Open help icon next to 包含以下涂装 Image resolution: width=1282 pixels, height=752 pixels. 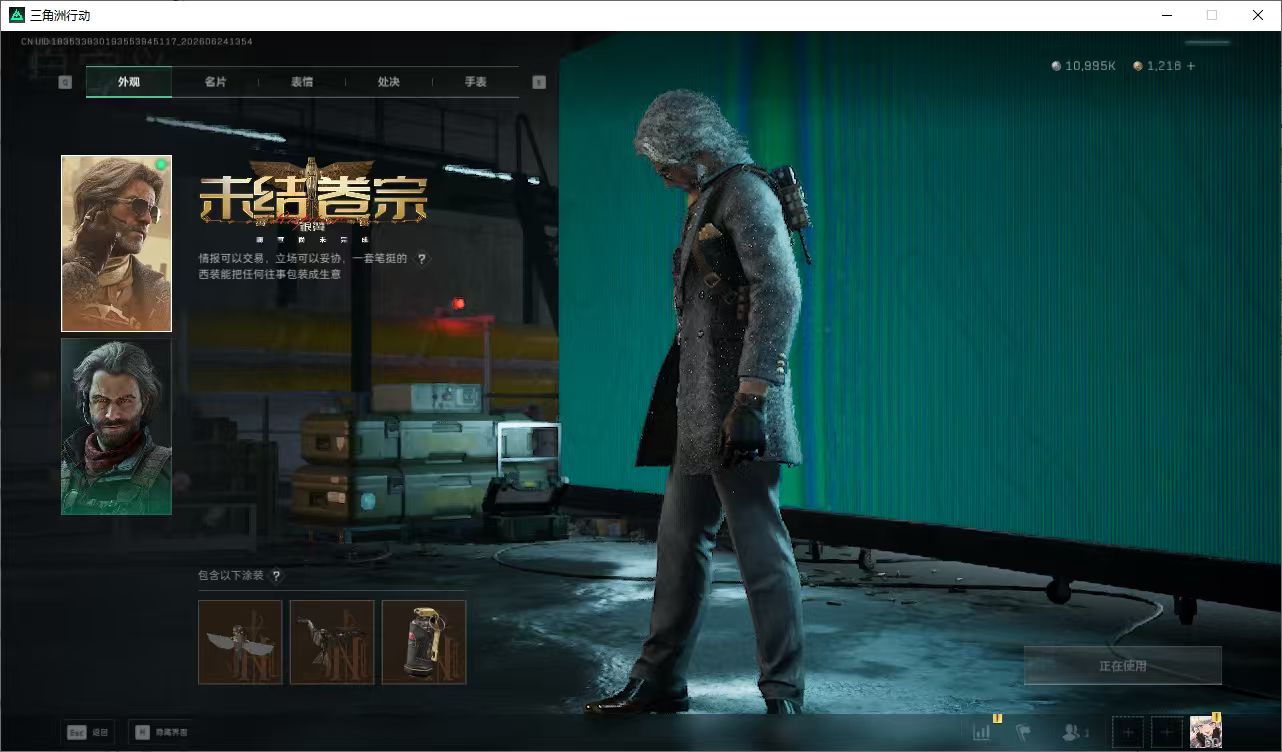point(277,576)
